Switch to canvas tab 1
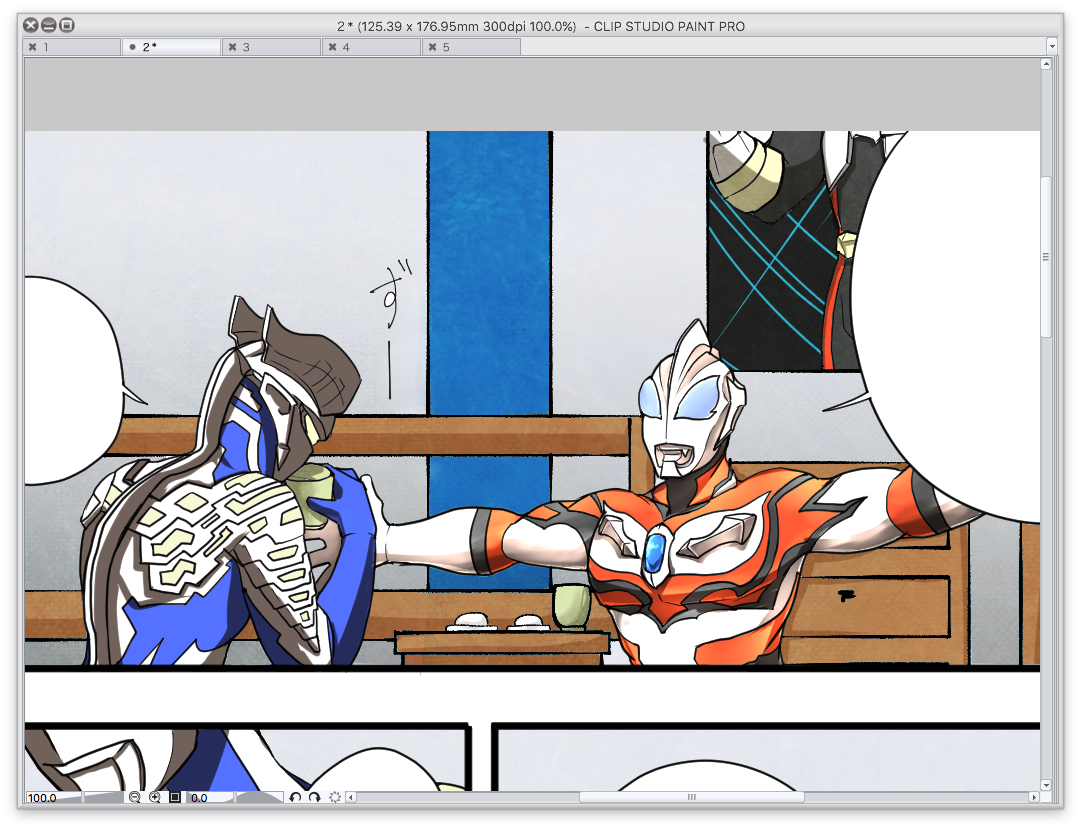 [72, 47]
